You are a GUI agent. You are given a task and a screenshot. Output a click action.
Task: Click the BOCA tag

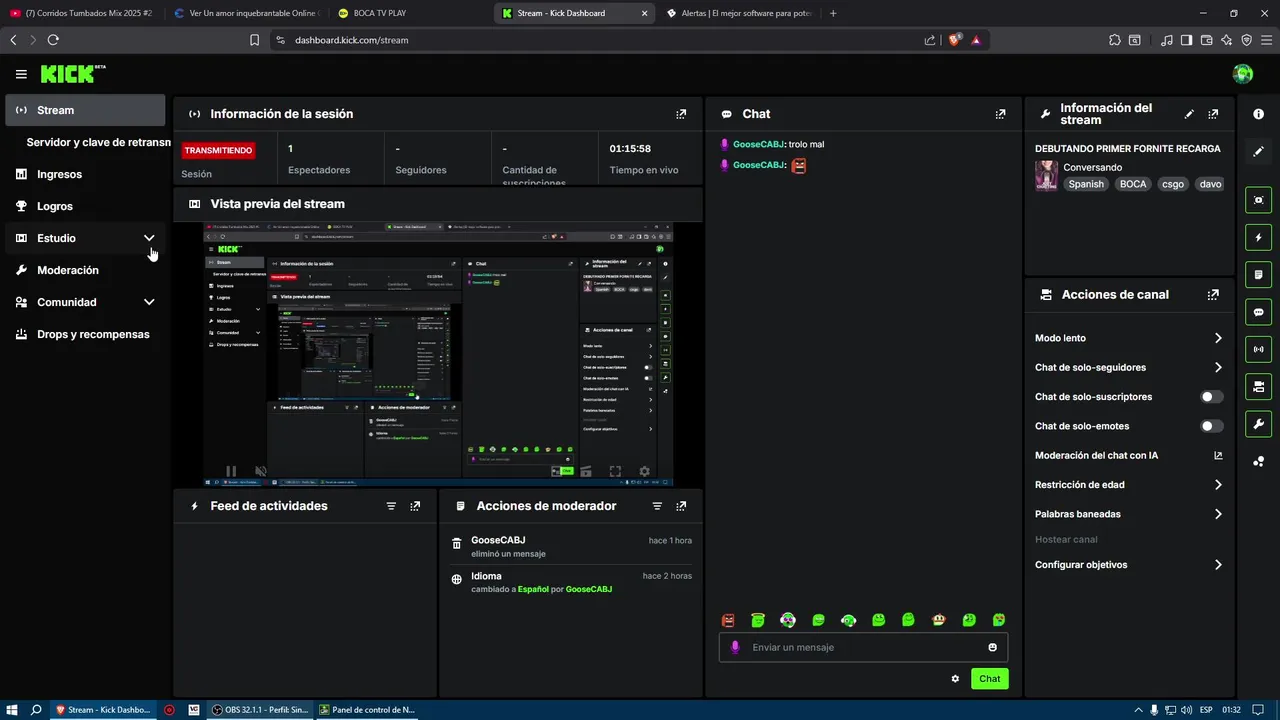point(1133,184)
